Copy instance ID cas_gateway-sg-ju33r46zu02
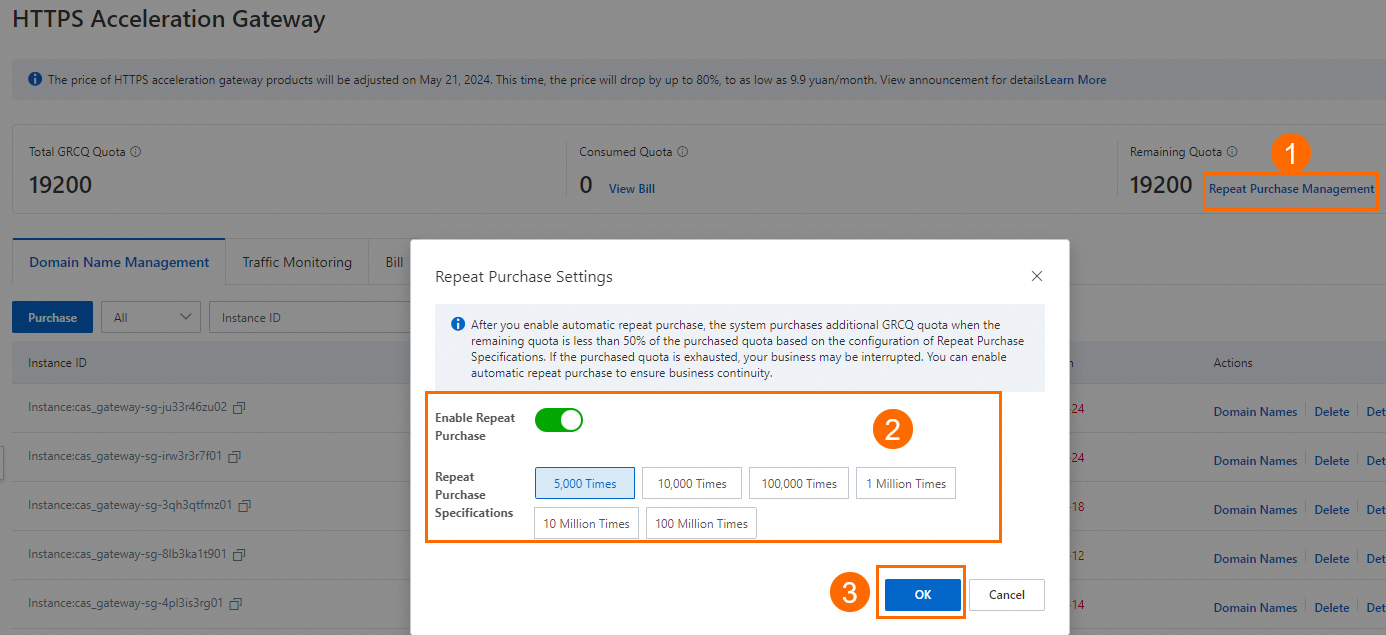Image resolution: width=1386 pixels, height=635 pixels. point(239,408)
